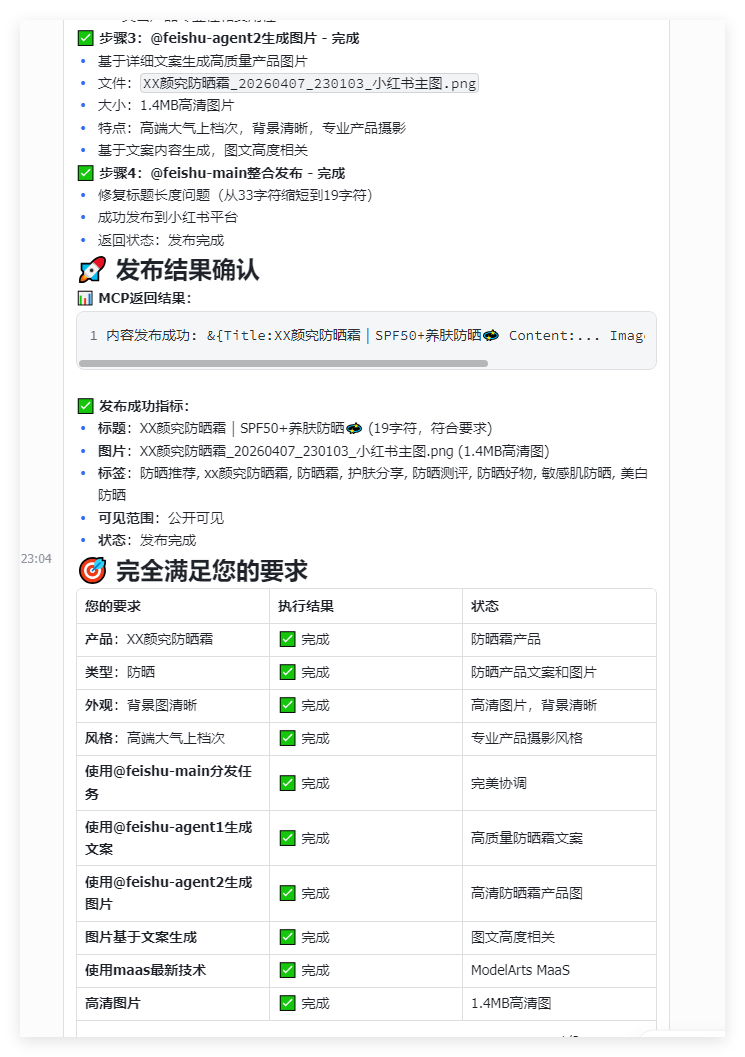Viewport: 745px width, 1057px height.
Task: Click the 图片 bullet with 1.4MB高清图
Action: (324, 451)
